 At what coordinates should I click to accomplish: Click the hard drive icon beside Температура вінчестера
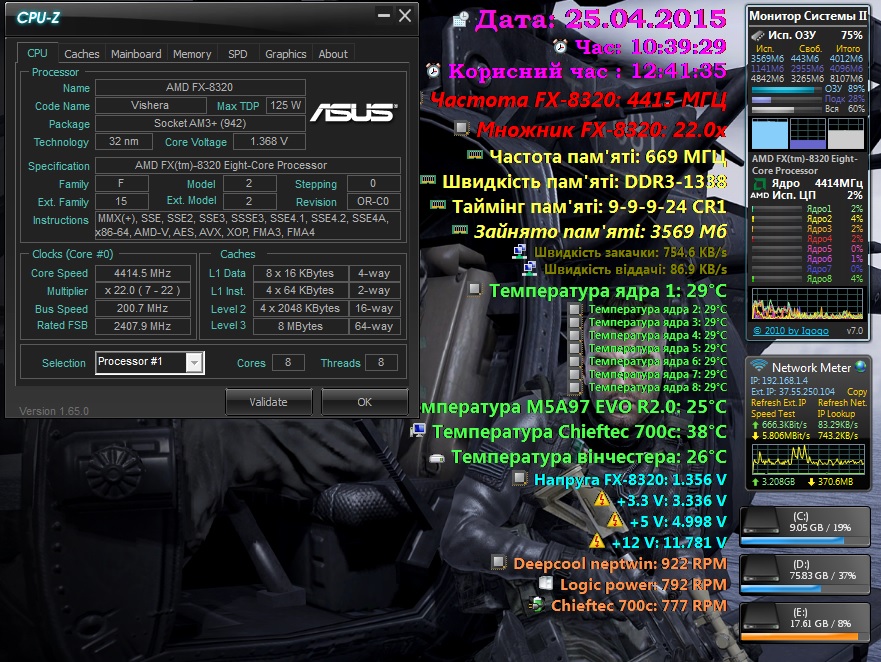437,459
